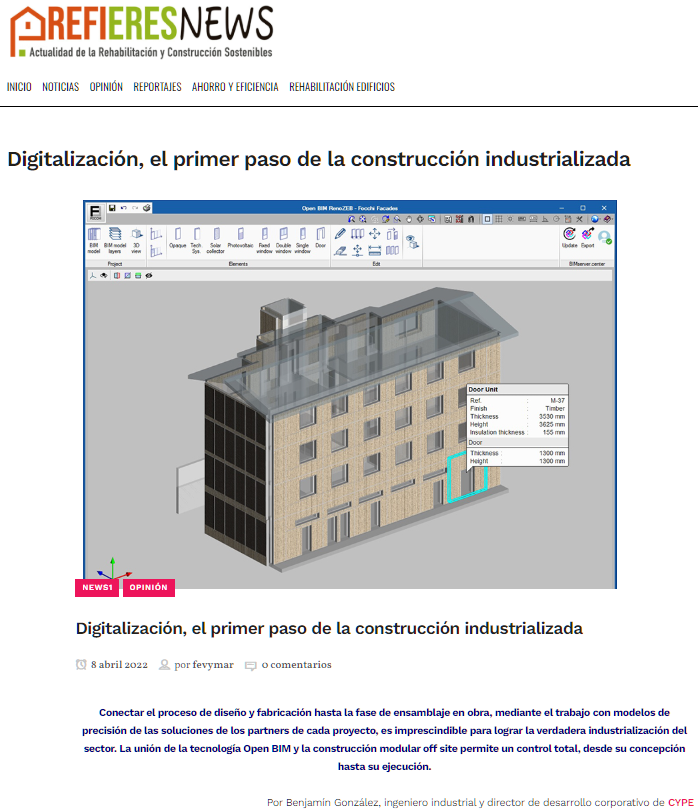Navigate to REPORTAJES
Image resolution: width=698 pixels, height=811 pixels.
pyautogui.click(x=157, y=87)
